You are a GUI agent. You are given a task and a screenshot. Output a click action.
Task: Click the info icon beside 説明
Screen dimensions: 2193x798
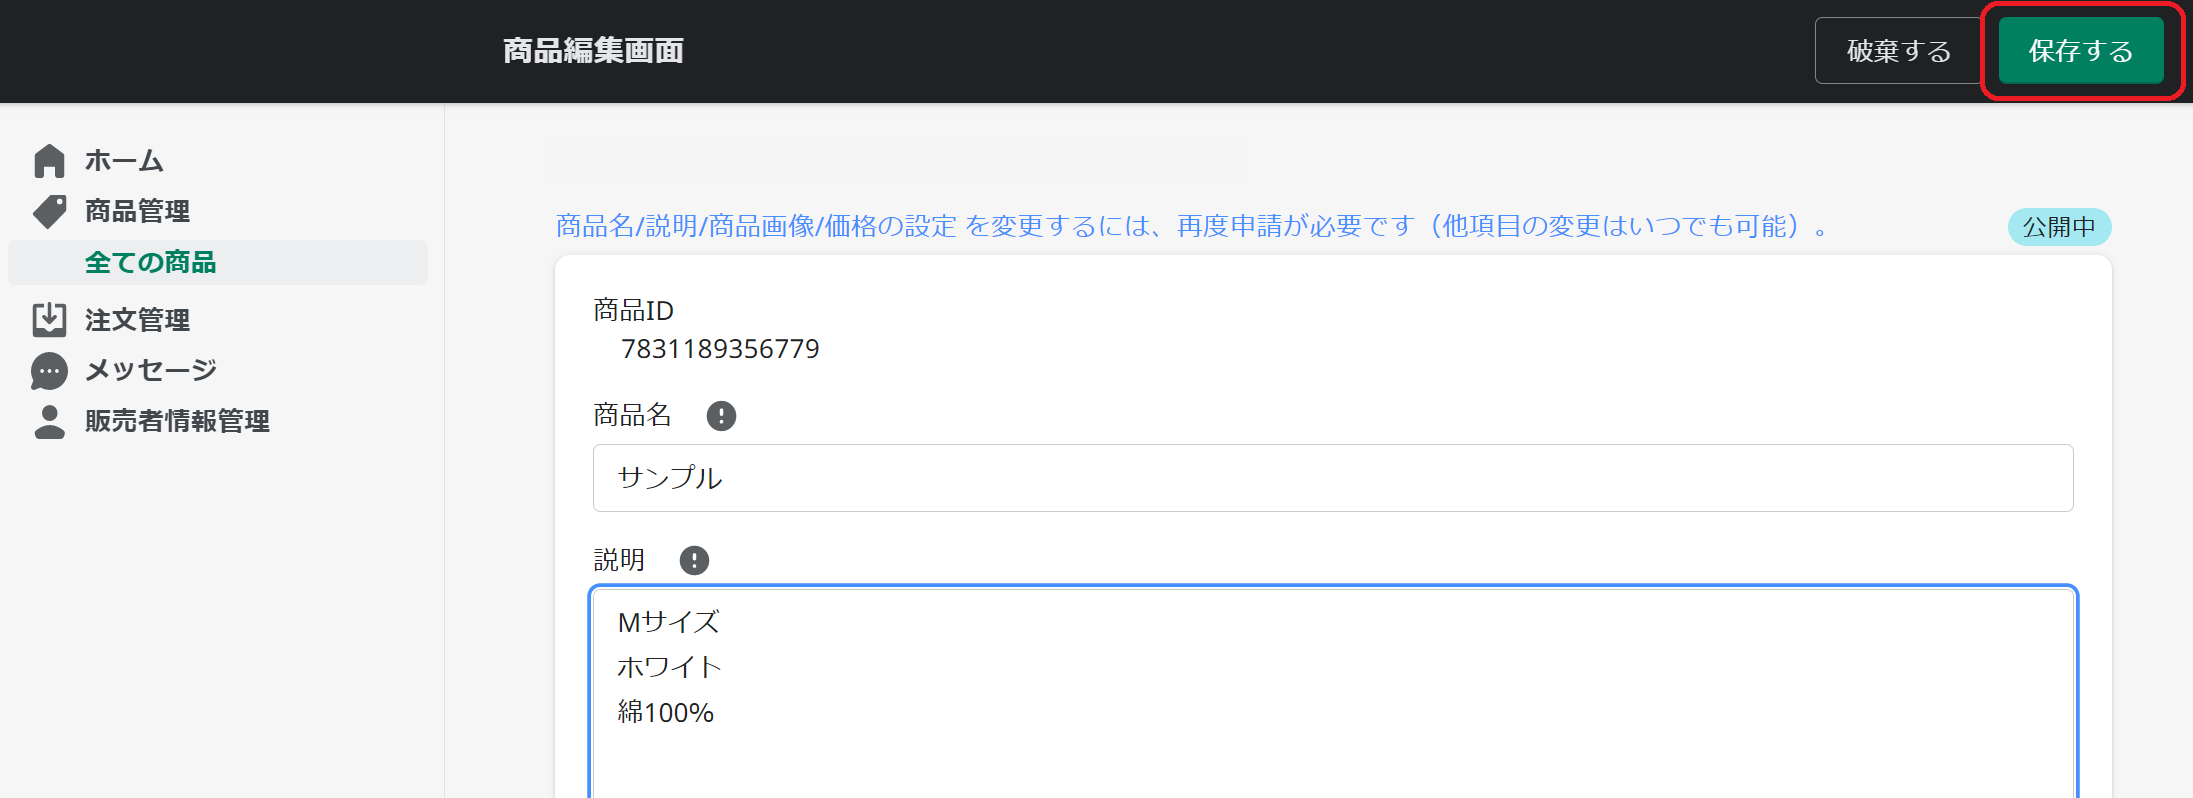click(694, 560)
